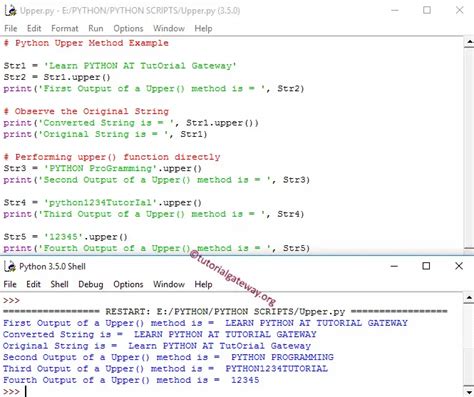This screenshot has width=474, height=397.
Task: Click Shell output 'PYTHON1234TUTORIAL' line
Action: [x=165, y=369]
